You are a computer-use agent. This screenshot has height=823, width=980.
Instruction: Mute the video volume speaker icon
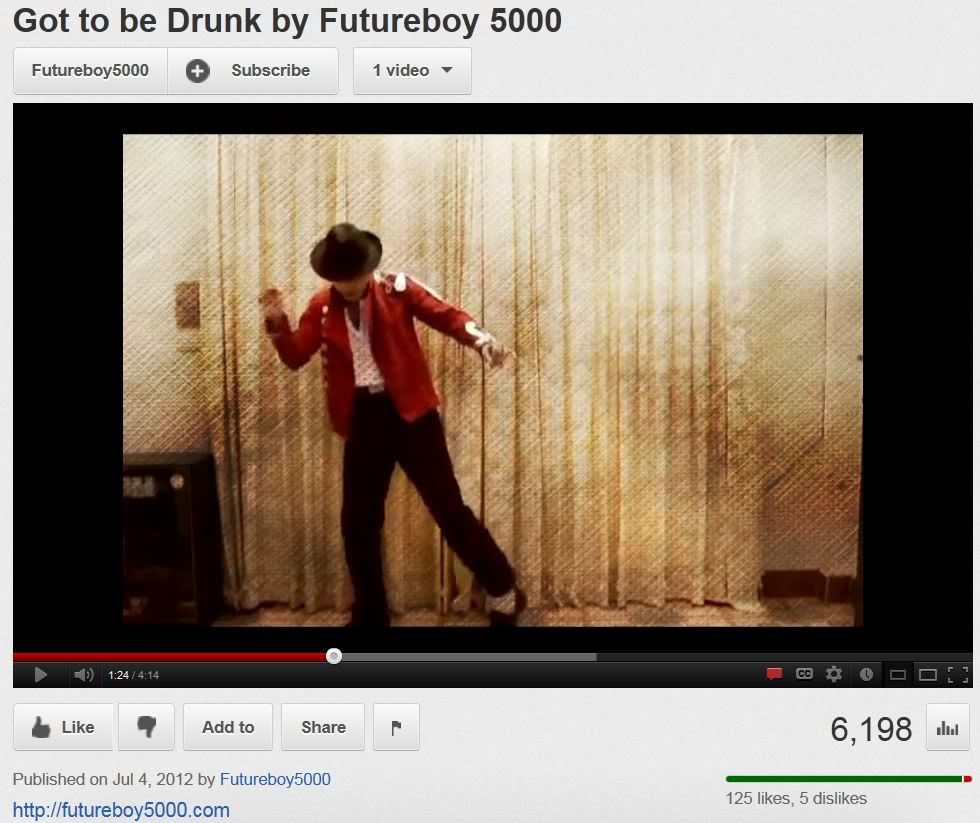pos(83,675)
